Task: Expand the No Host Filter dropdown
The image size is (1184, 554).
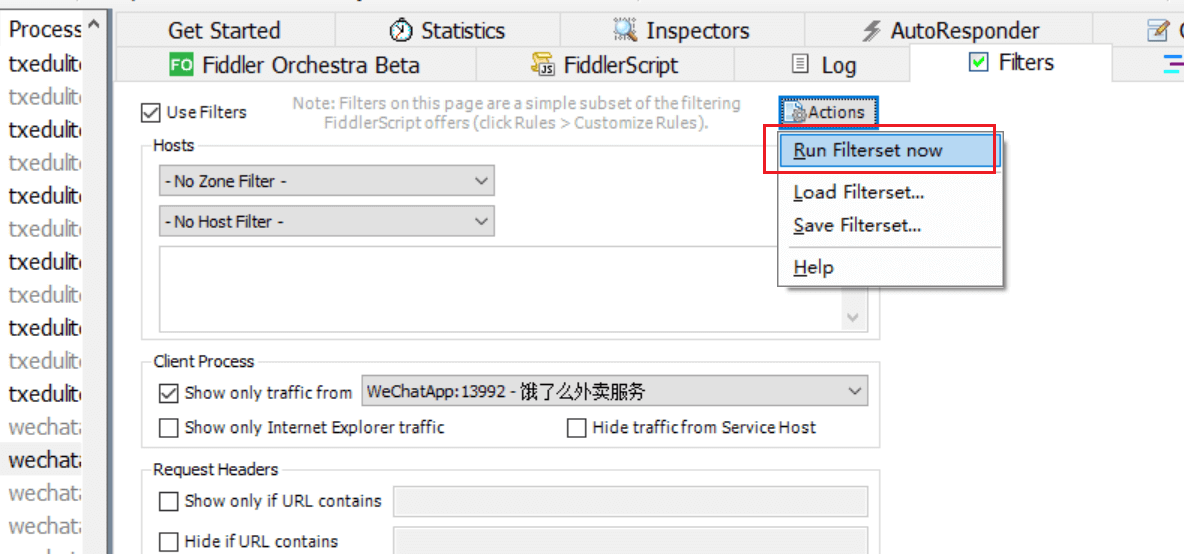Action: click(x=327, y=221)
